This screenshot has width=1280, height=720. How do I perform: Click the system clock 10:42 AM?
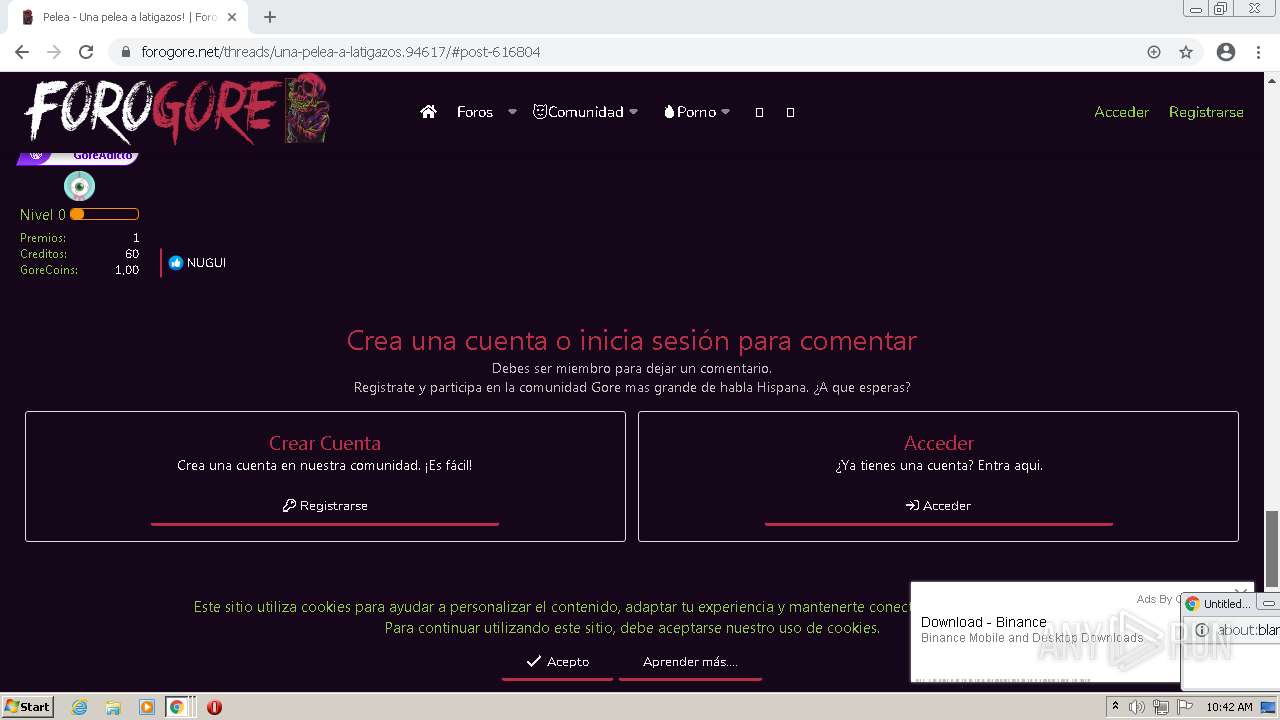(1229, 707)
